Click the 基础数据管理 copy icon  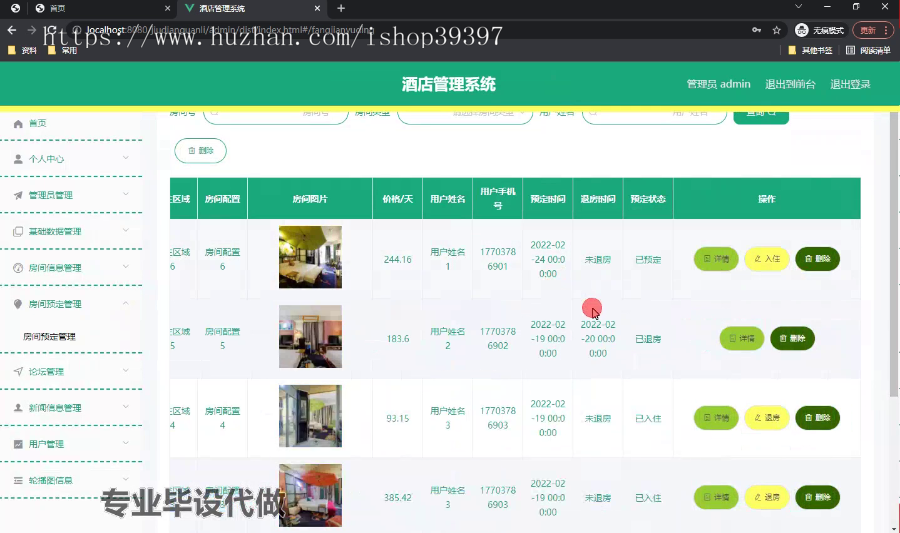click(18, 231)
